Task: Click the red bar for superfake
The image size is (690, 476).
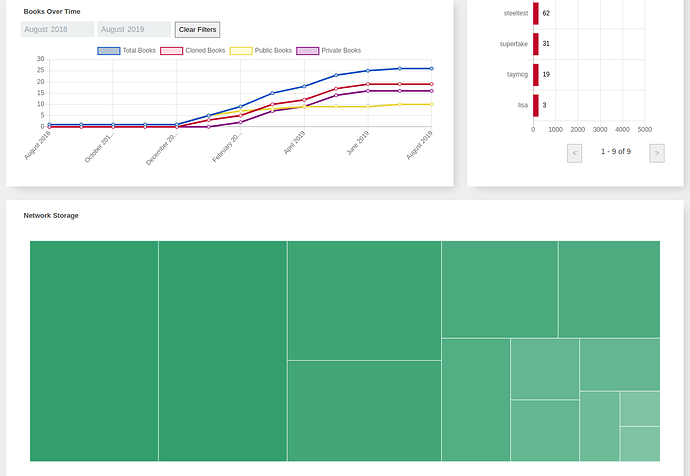Action: coord(536,44)
